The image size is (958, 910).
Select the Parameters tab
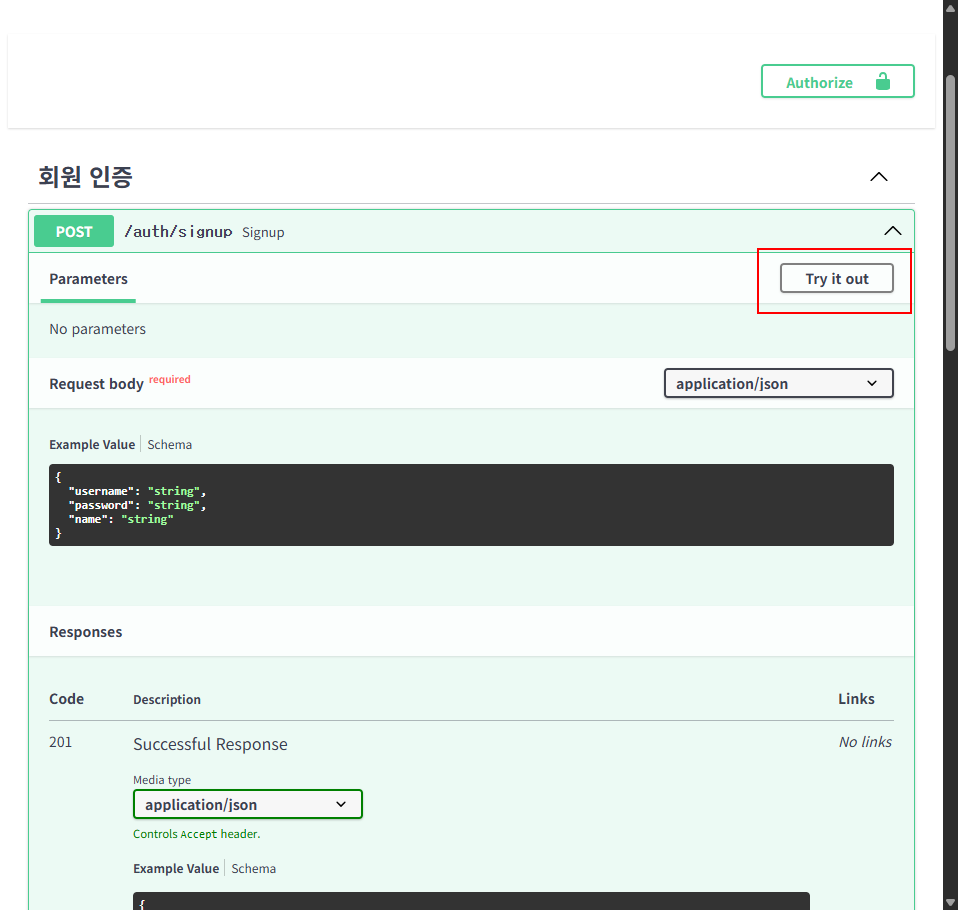pos(89,279)
